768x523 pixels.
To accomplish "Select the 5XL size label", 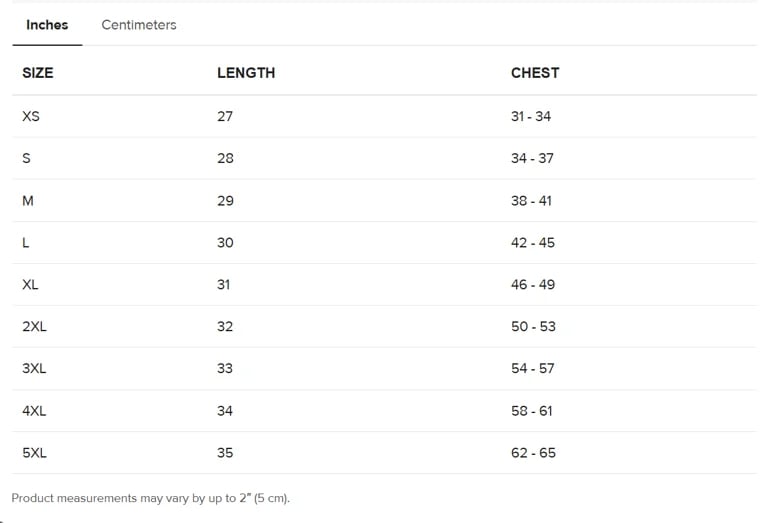I will (x=34, y=453).
